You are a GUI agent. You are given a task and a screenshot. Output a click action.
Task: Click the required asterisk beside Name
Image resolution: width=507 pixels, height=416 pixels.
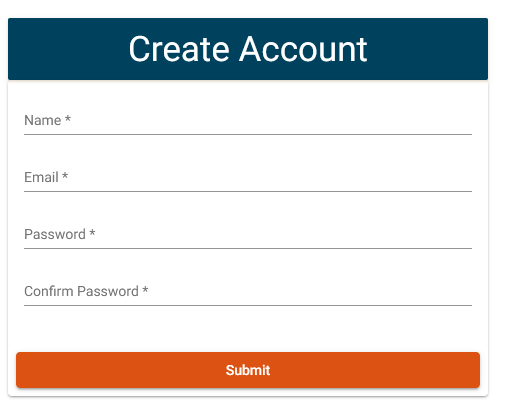68,119
